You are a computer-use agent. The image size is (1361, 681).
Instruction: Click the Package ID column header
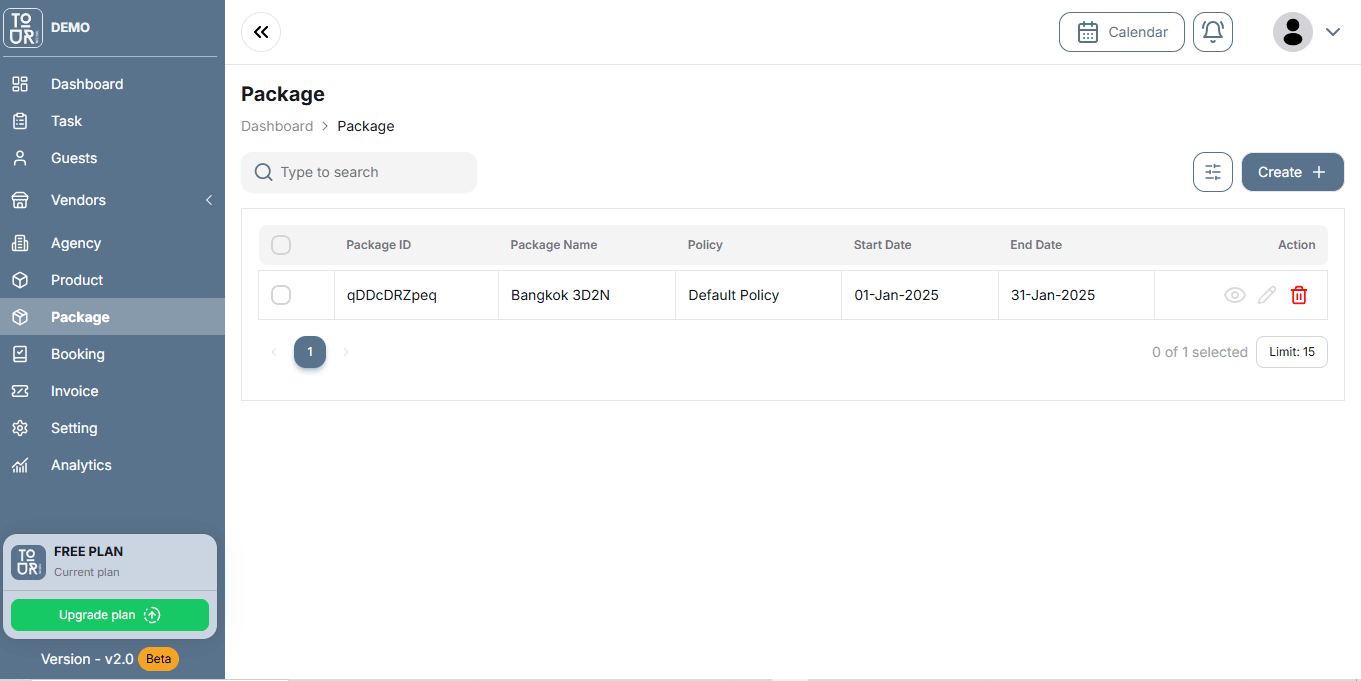coord(378,245)
